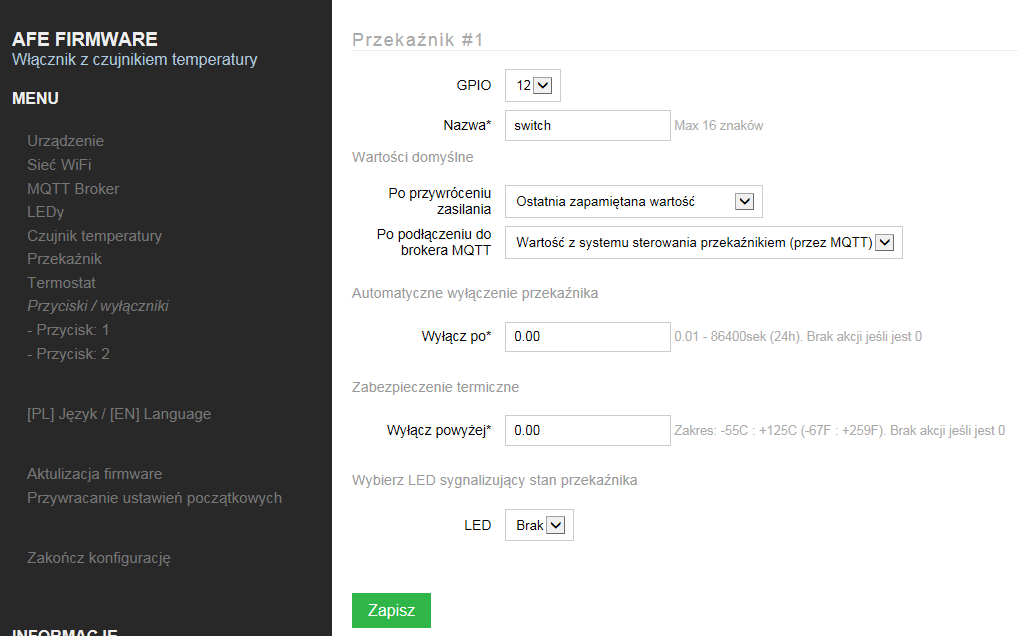Expand the 'Po przywróceniu zasilania' dropdown
Image resolution: width=1018 pixels, height=636 pixels.
(x=633, y=201)
